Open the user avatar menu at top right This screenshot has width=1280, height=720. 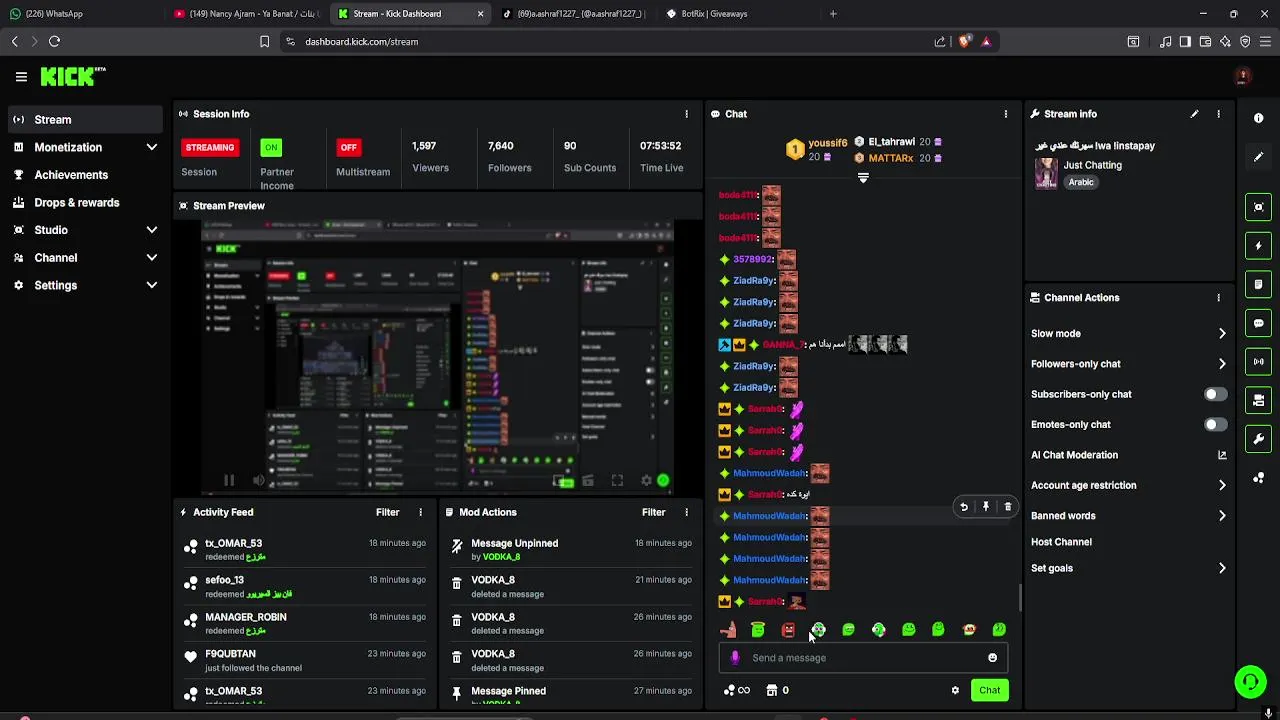pyautogui.click(x=1243, y=76)
